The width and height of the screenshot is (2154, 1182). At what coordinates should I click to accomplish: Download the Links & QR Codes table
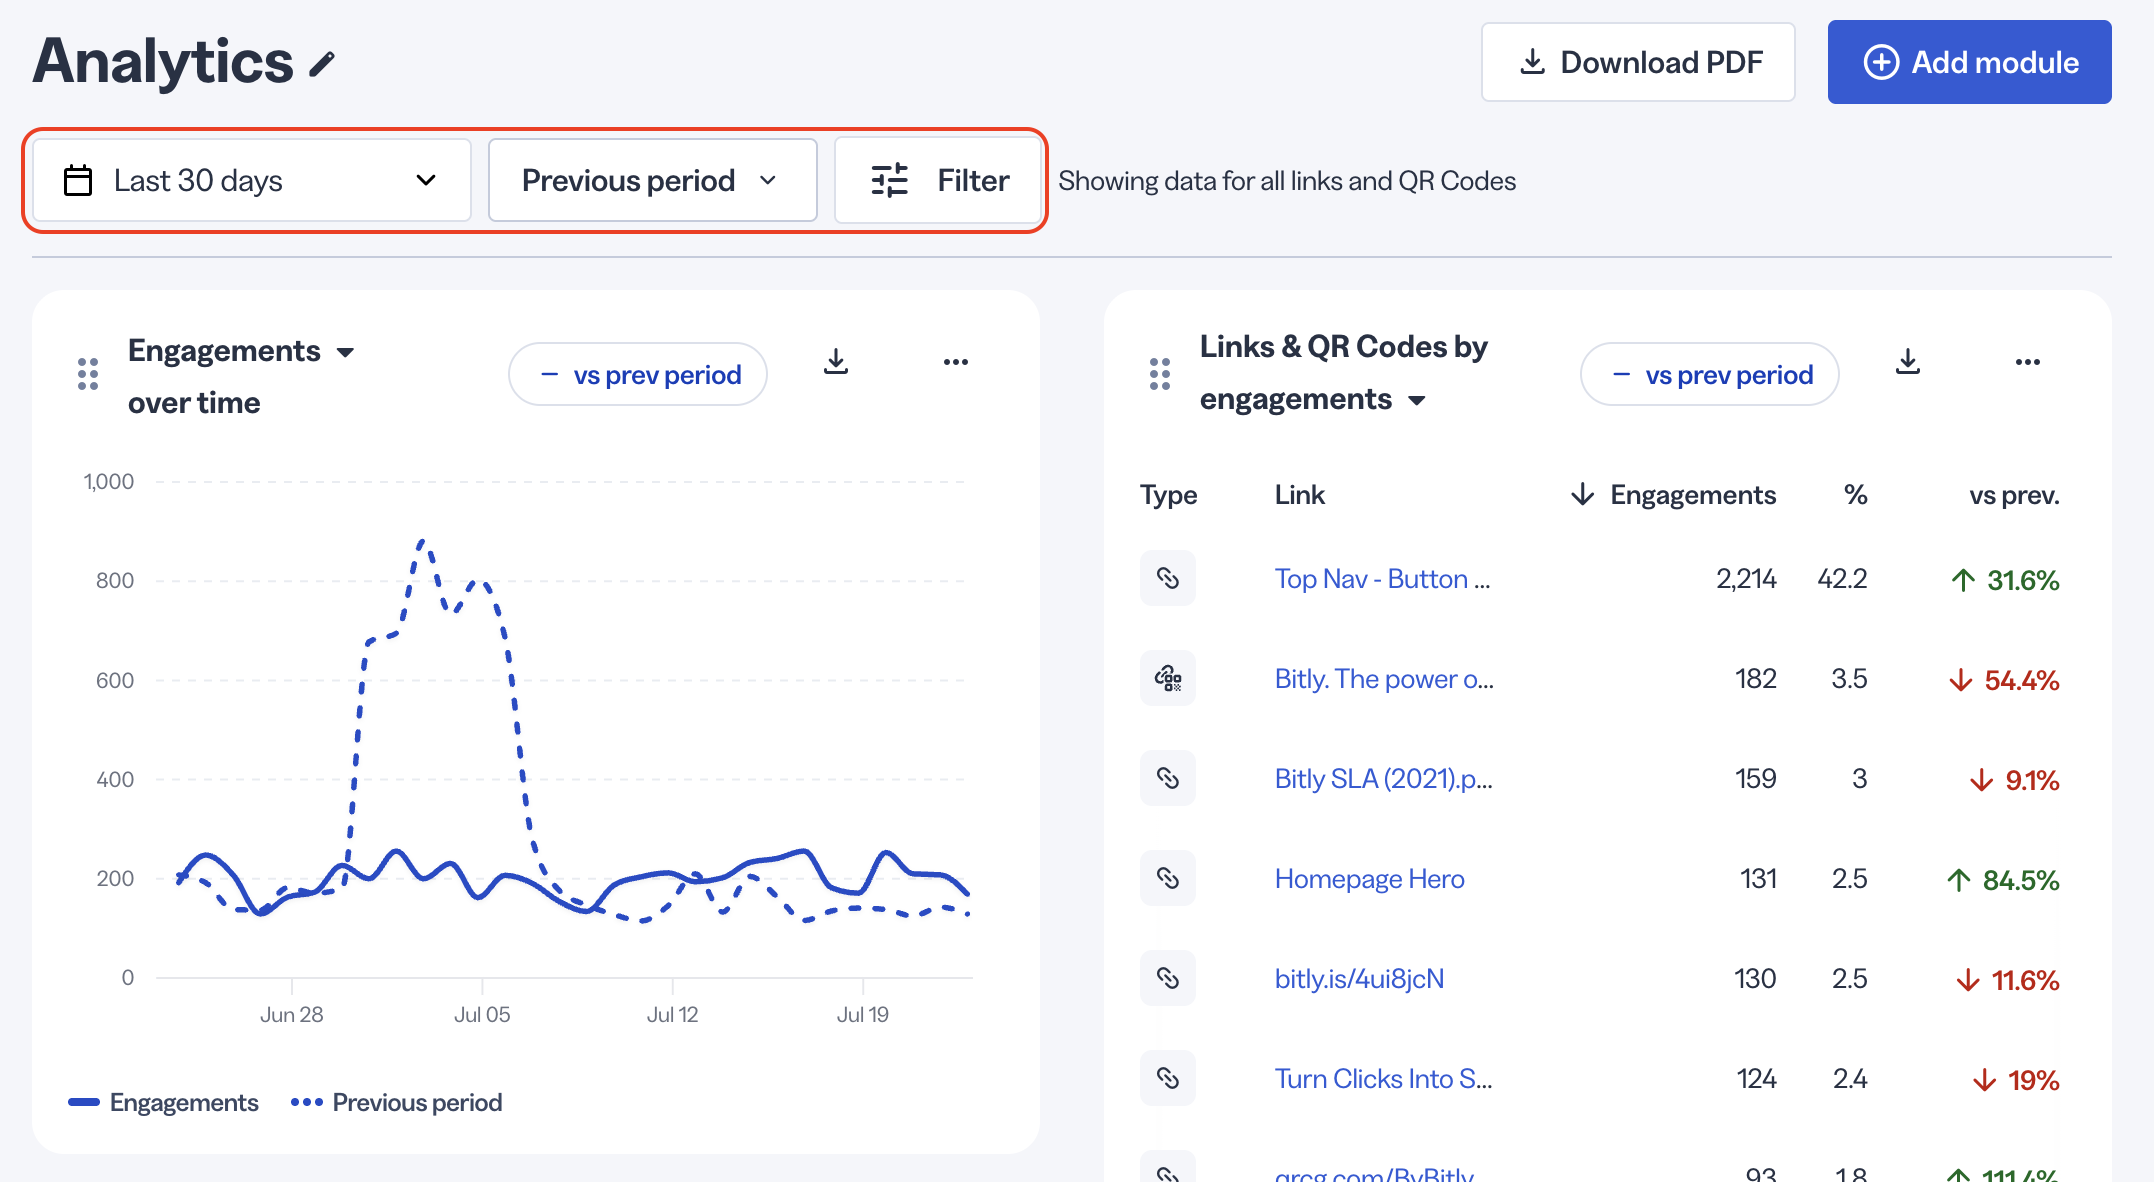coord(1908,361)
